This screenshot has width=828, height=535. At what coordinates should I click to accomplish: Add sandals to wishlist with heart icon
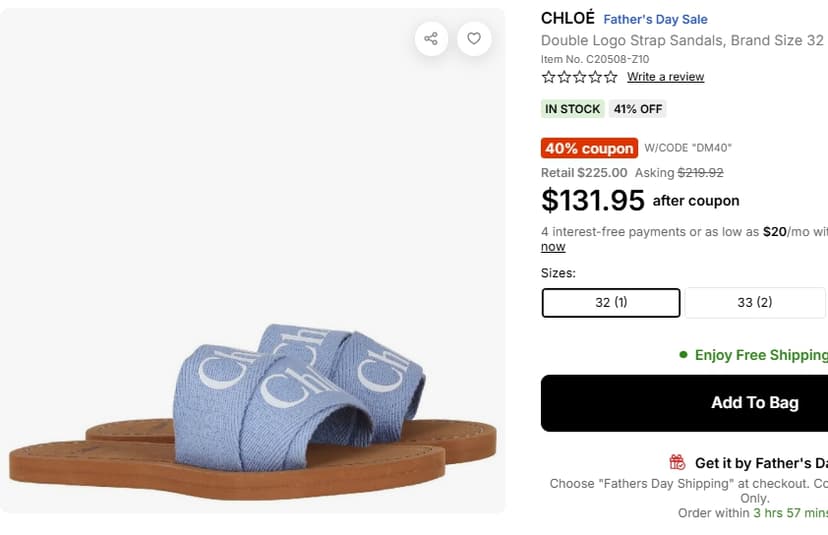tap(474, 39)
